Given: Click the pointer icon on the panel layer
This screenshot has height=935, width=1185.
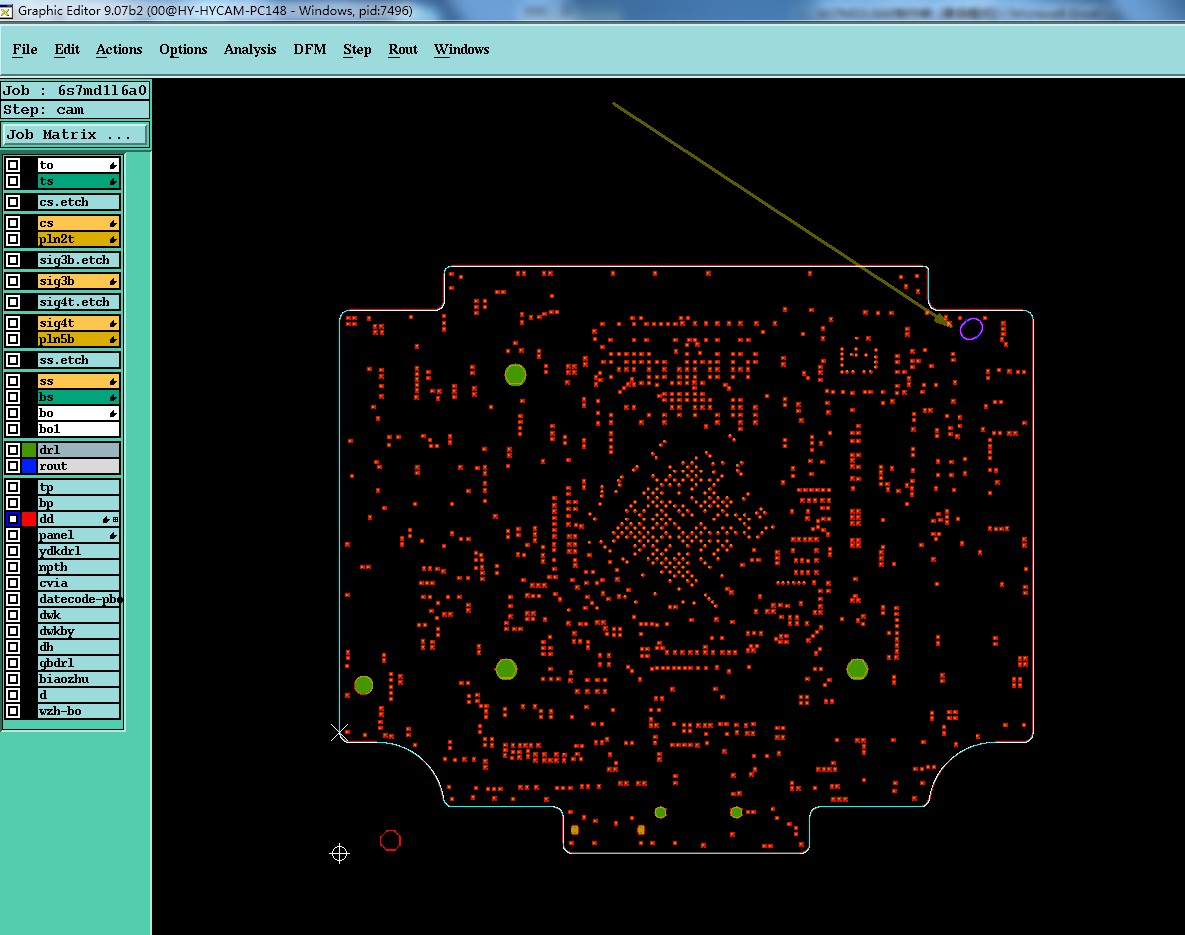Looking at the screenshot, I should 113,536.
